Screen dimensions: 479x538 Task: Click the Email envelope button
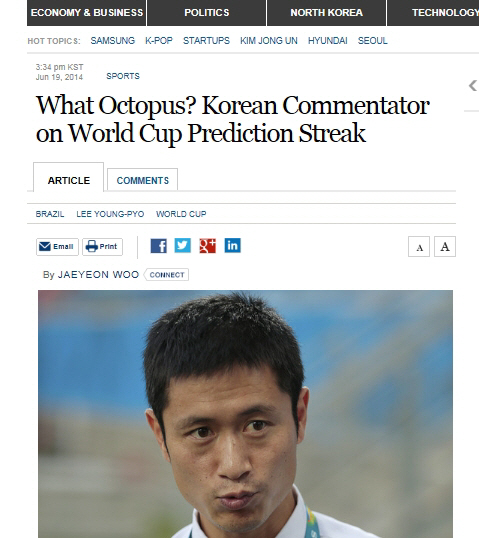(x=57, y=247)
